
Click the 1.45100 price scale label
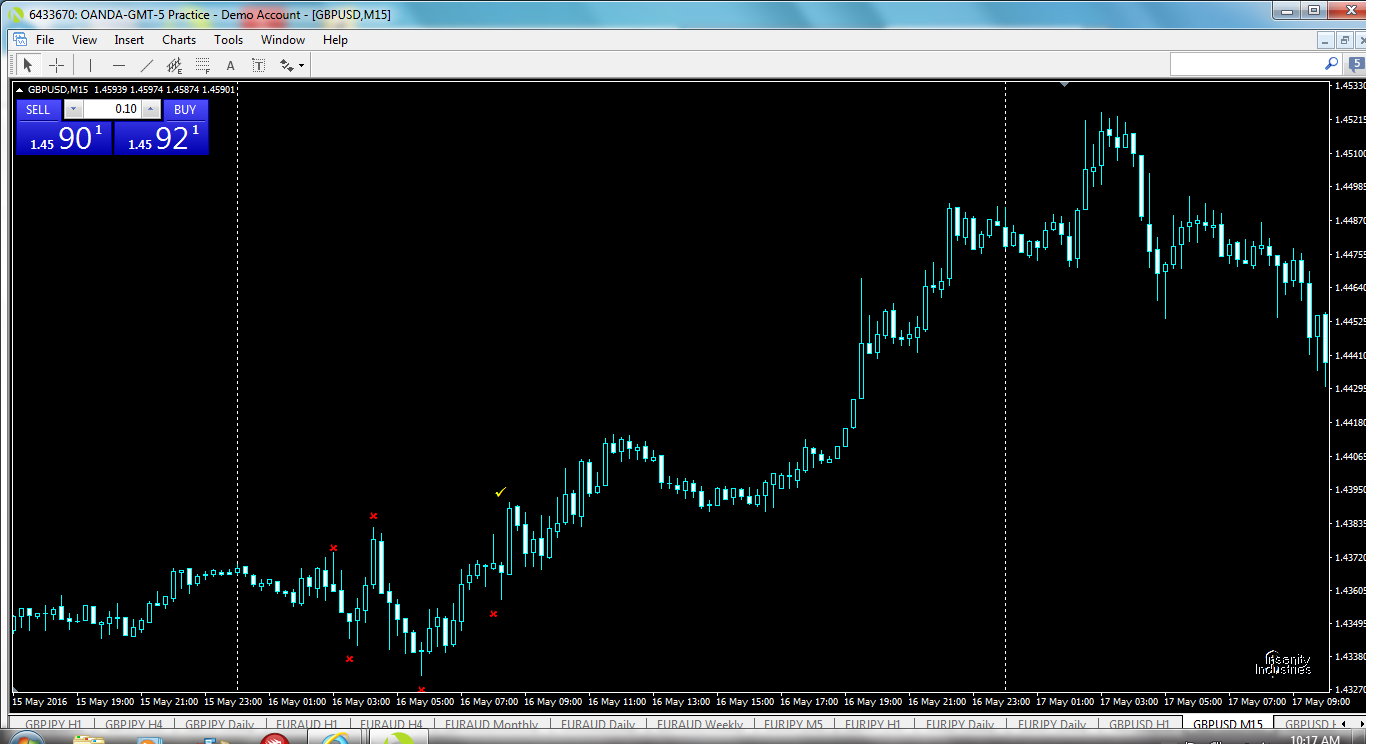(x=1351, y=153)
